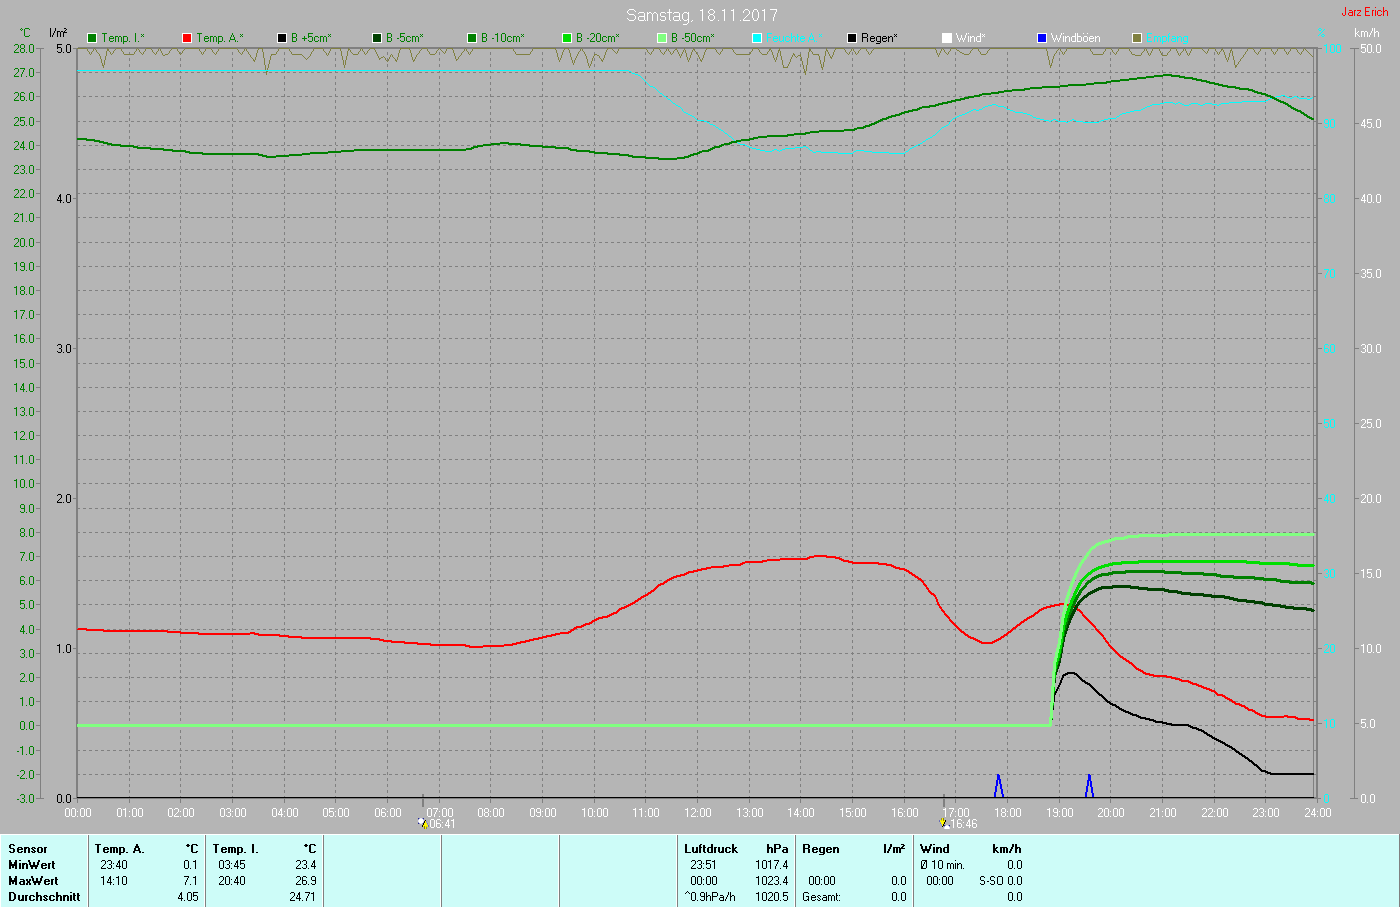Click the Temp. A. maximum value '7.1'
This screenshot has height=907, width=1400.
(x=191, y=881)
